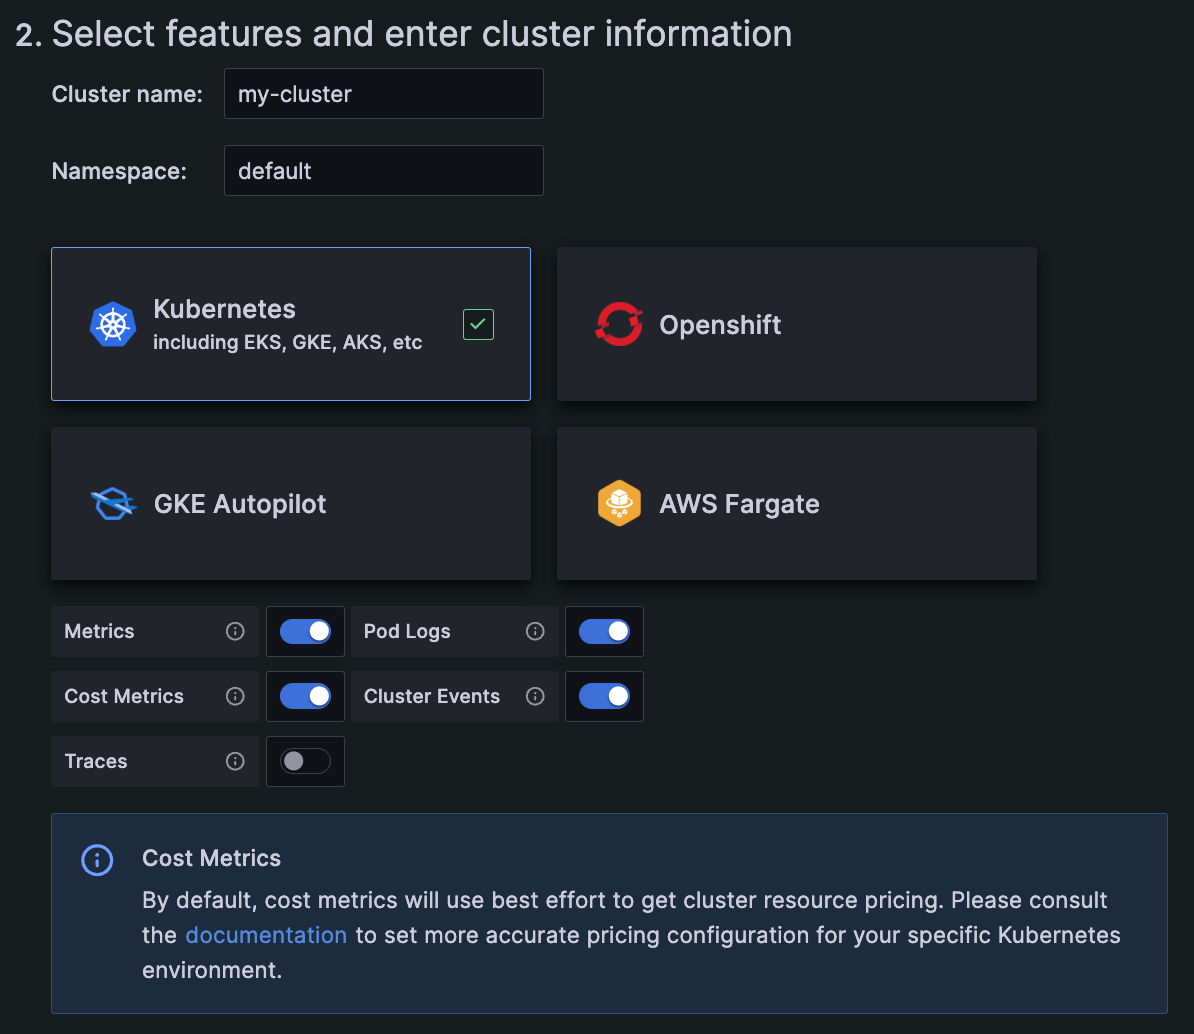Viewport: 1194px width, 1034px height.
Task: Choose the AWS Fargate platform card
Action: (796, 504)
